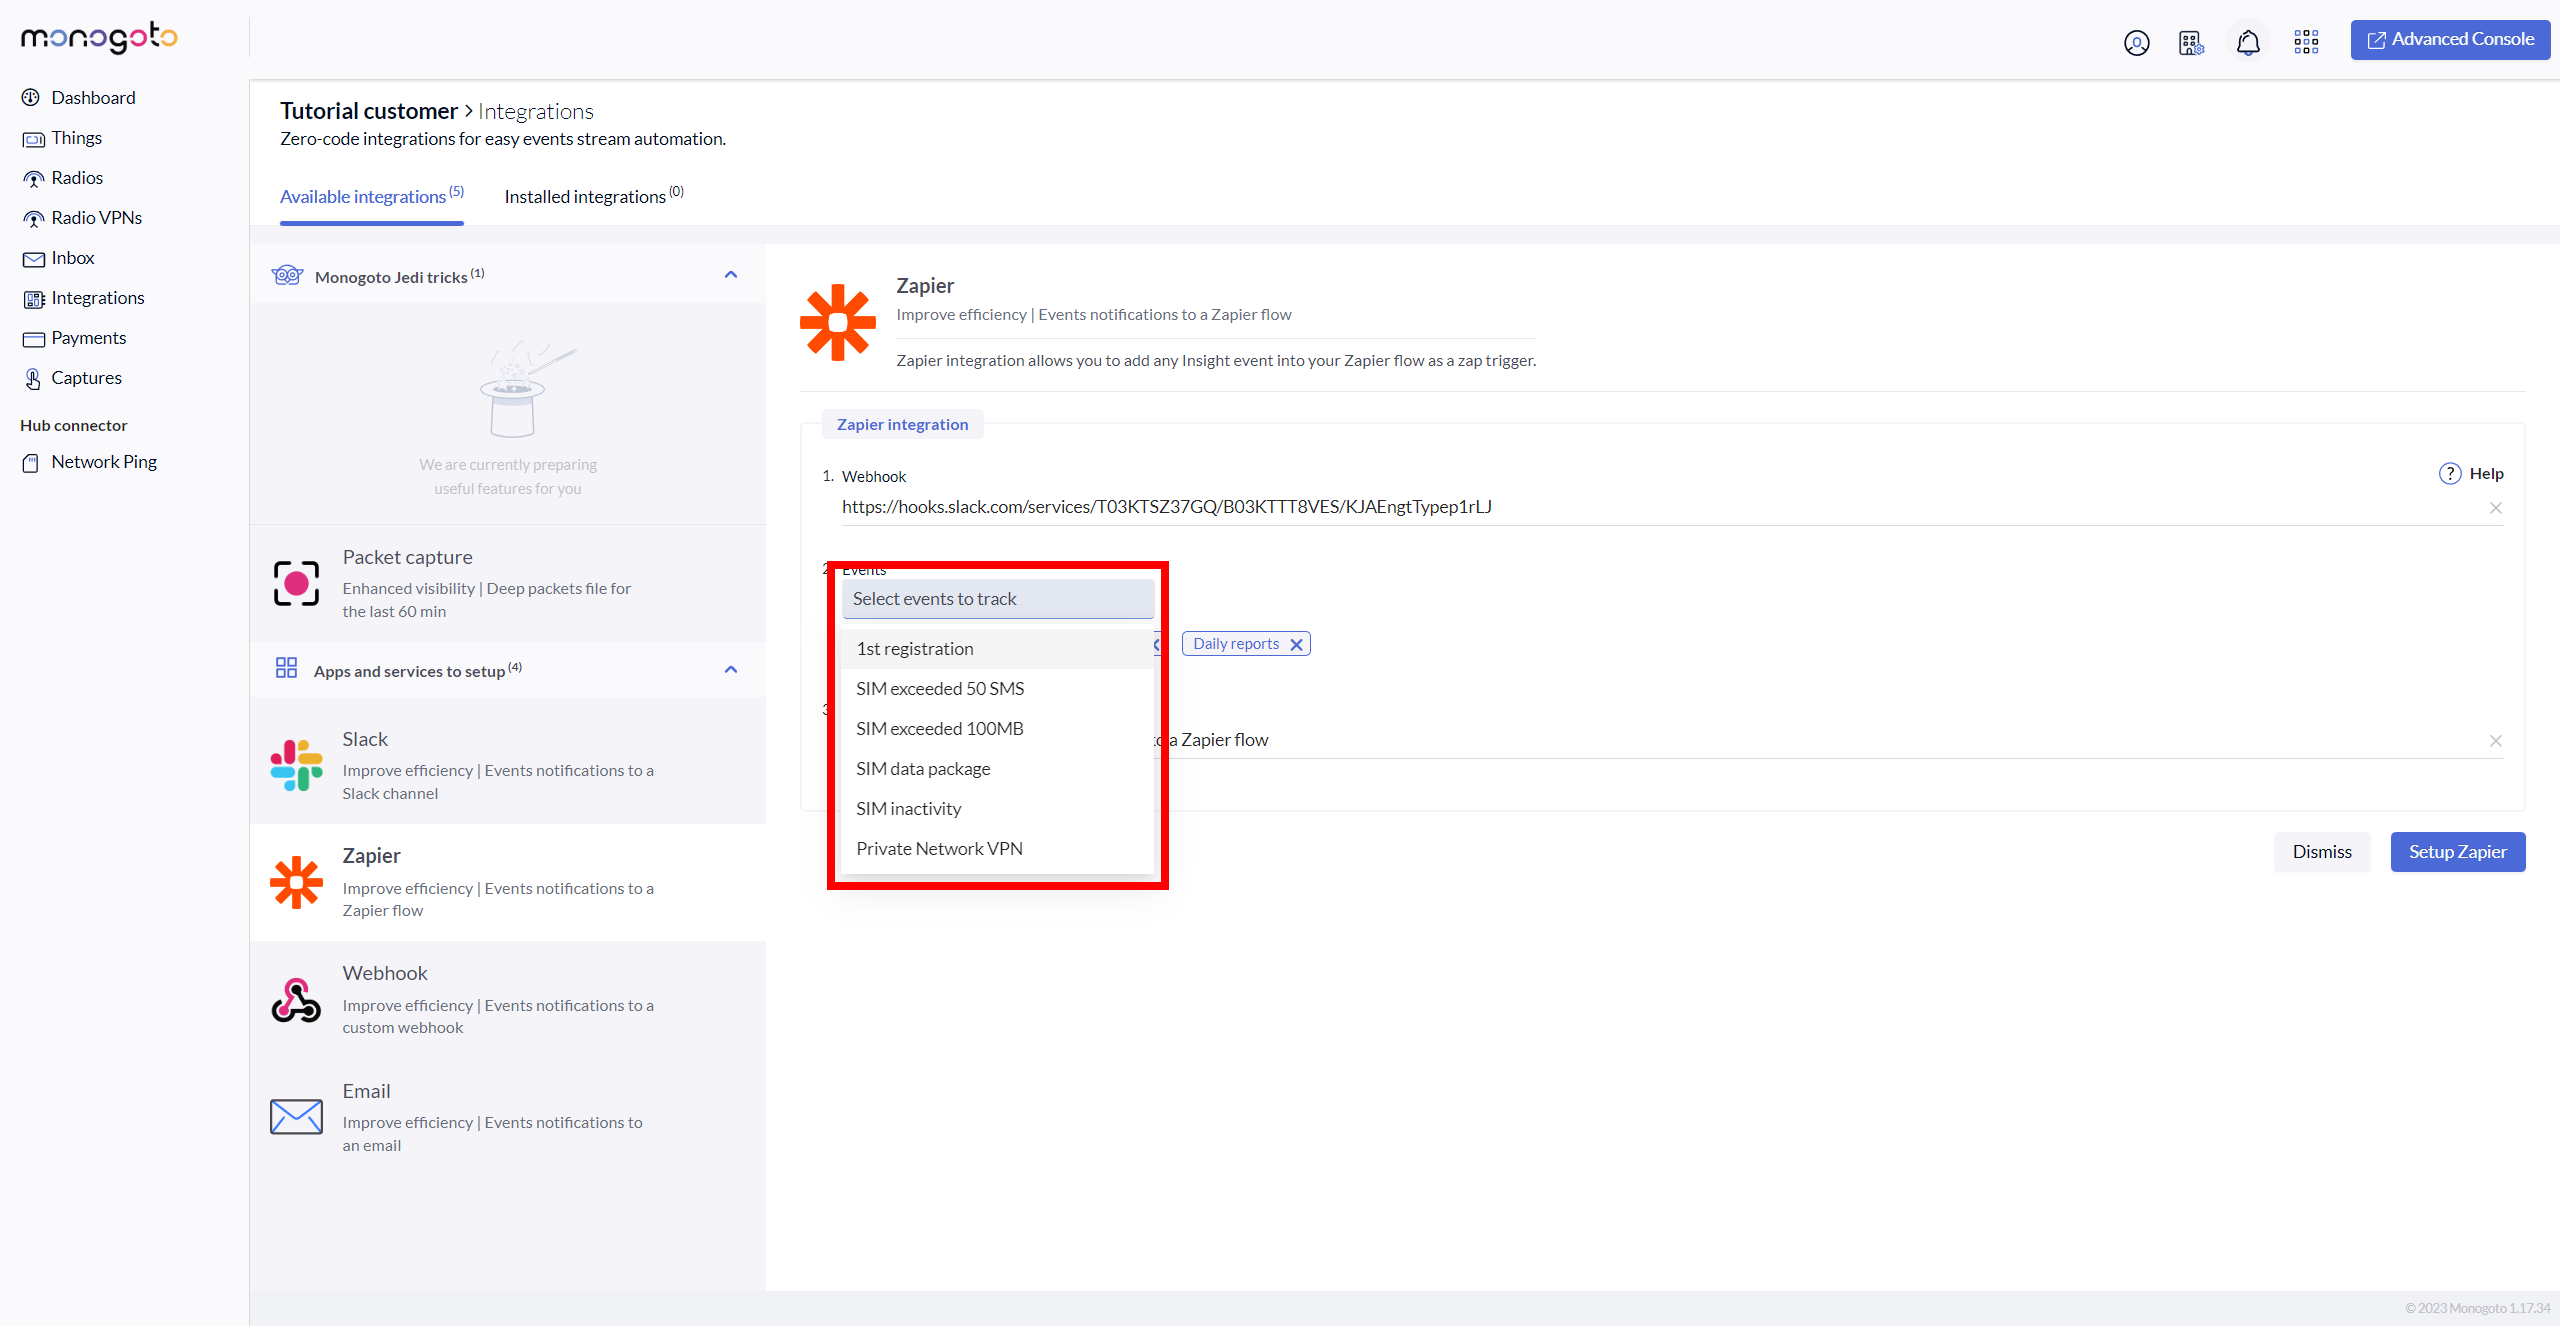2560x1326 pixels.
Task: Click the Dismiss button
Action: point(2321,852)
